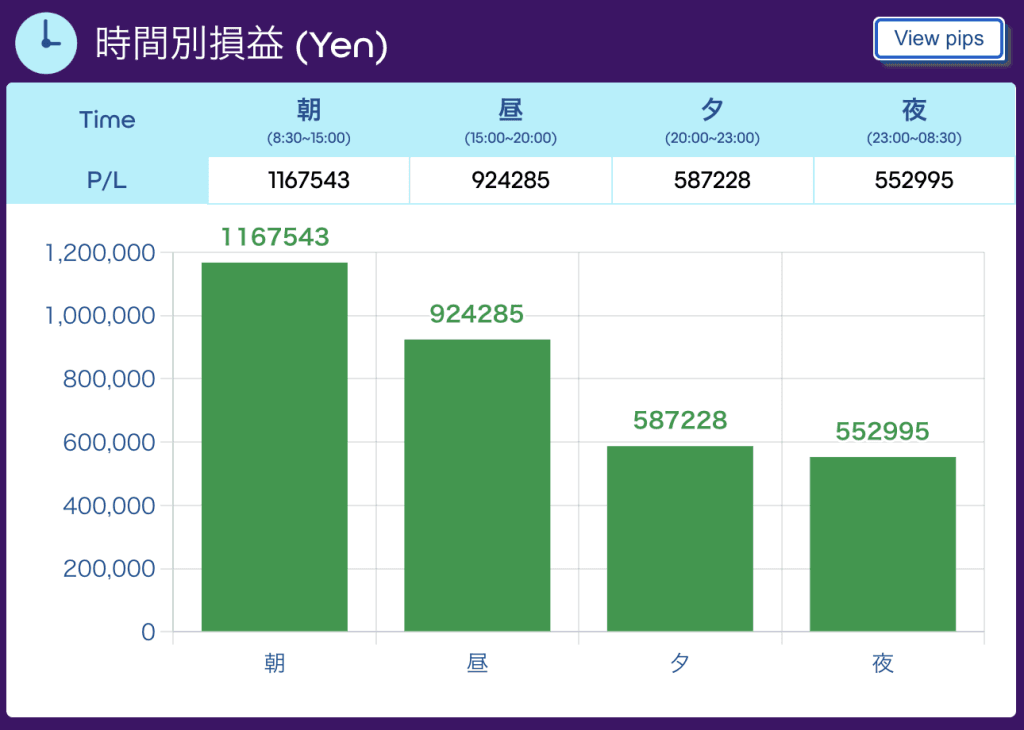Select the 夜 (23:00~08:30) column header
The height and width of the screenshot is (730, 1024).
[914, 120]
